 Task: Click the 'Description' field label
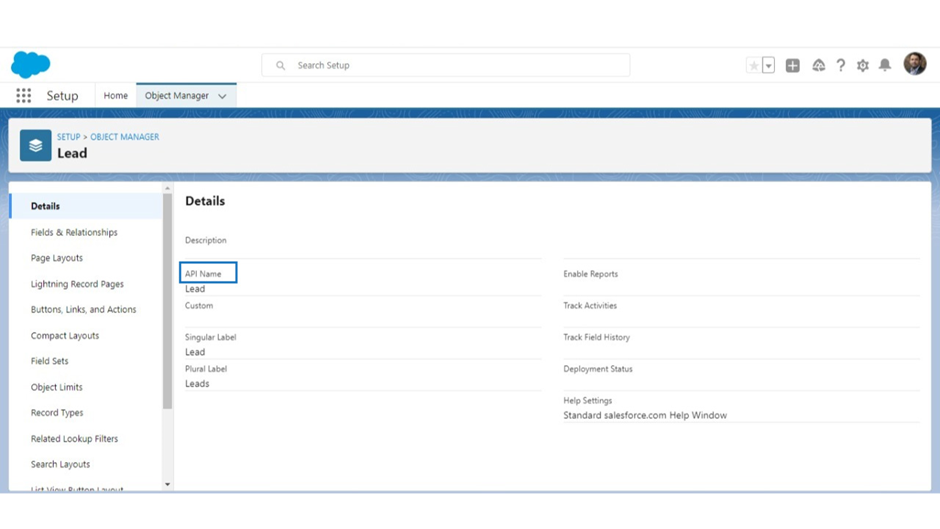[x=206, y=240]
